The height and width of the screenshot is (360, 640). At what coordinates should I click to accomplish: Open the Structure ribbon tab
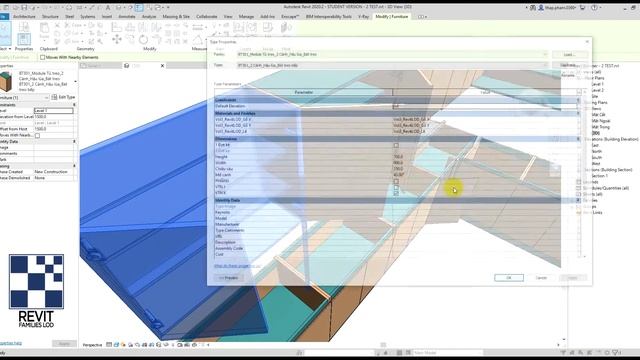50,17
